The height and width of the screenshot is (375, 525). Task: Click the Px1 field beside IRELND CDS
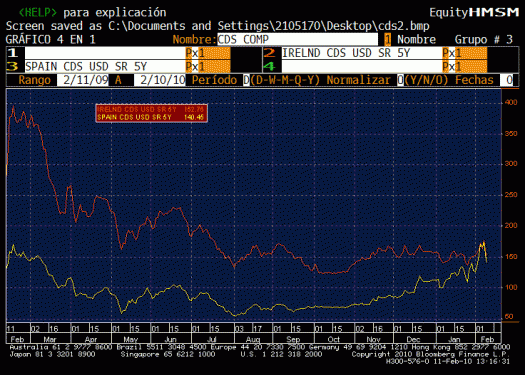(465, 53)
